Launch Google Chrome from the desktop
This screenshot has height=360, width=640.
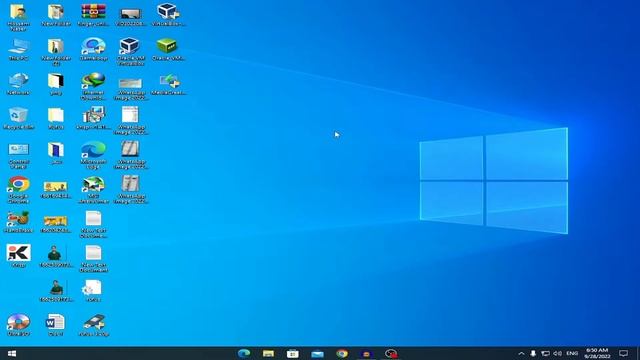coord(18,190)
